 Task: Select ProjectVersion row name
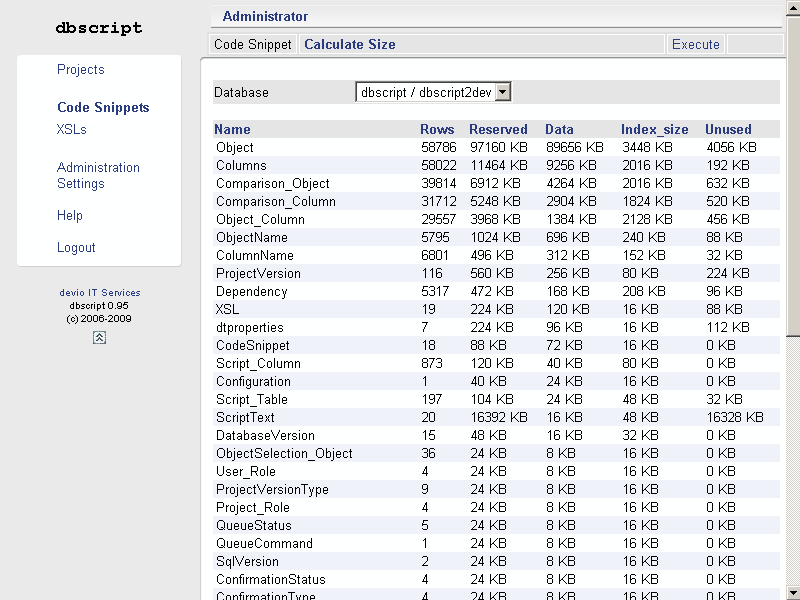click(x=258, y=273)
